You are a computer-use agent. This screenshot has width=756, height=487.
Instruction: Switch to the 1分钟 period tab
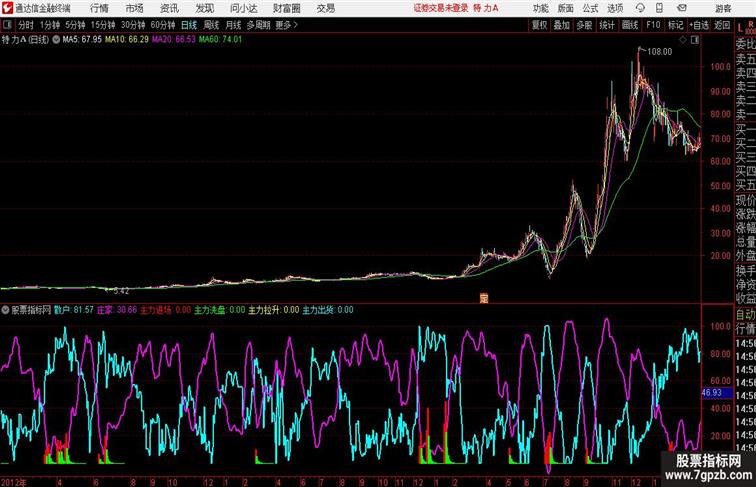[50, 25]
